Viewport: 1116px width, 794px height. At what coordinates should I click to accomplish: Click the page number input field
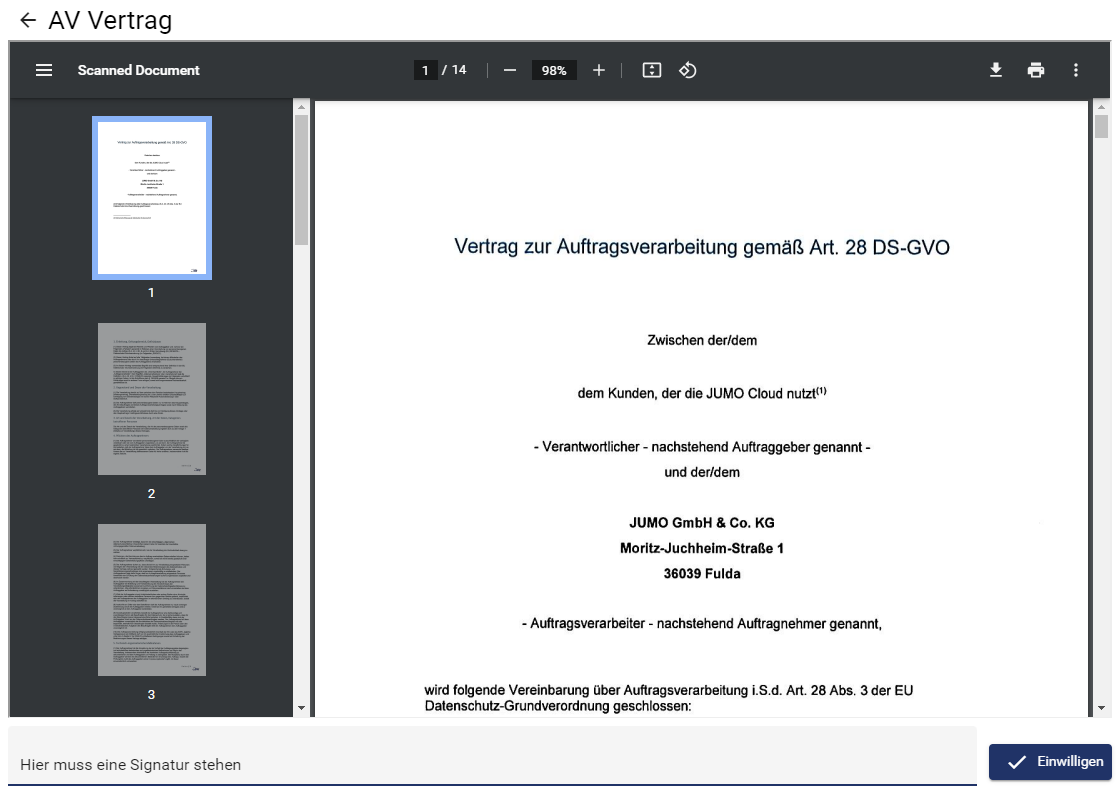[426, 70]
